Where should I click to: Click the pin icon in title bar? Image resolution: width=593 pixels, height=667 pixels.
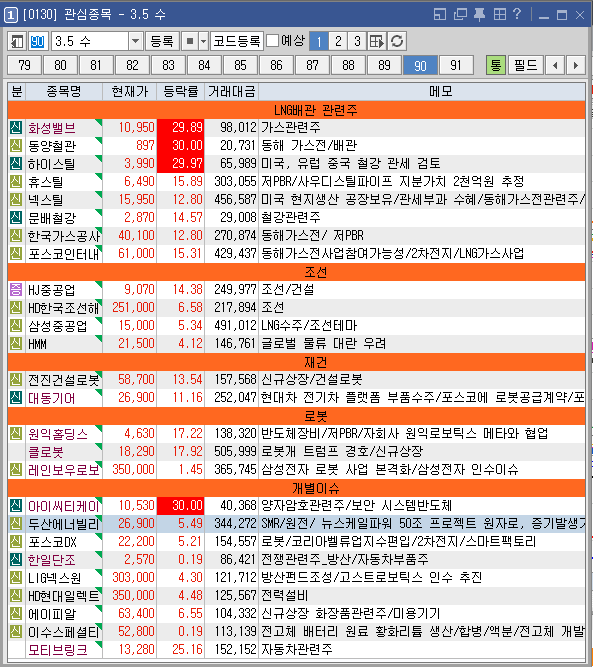click(x=479, y=15)
